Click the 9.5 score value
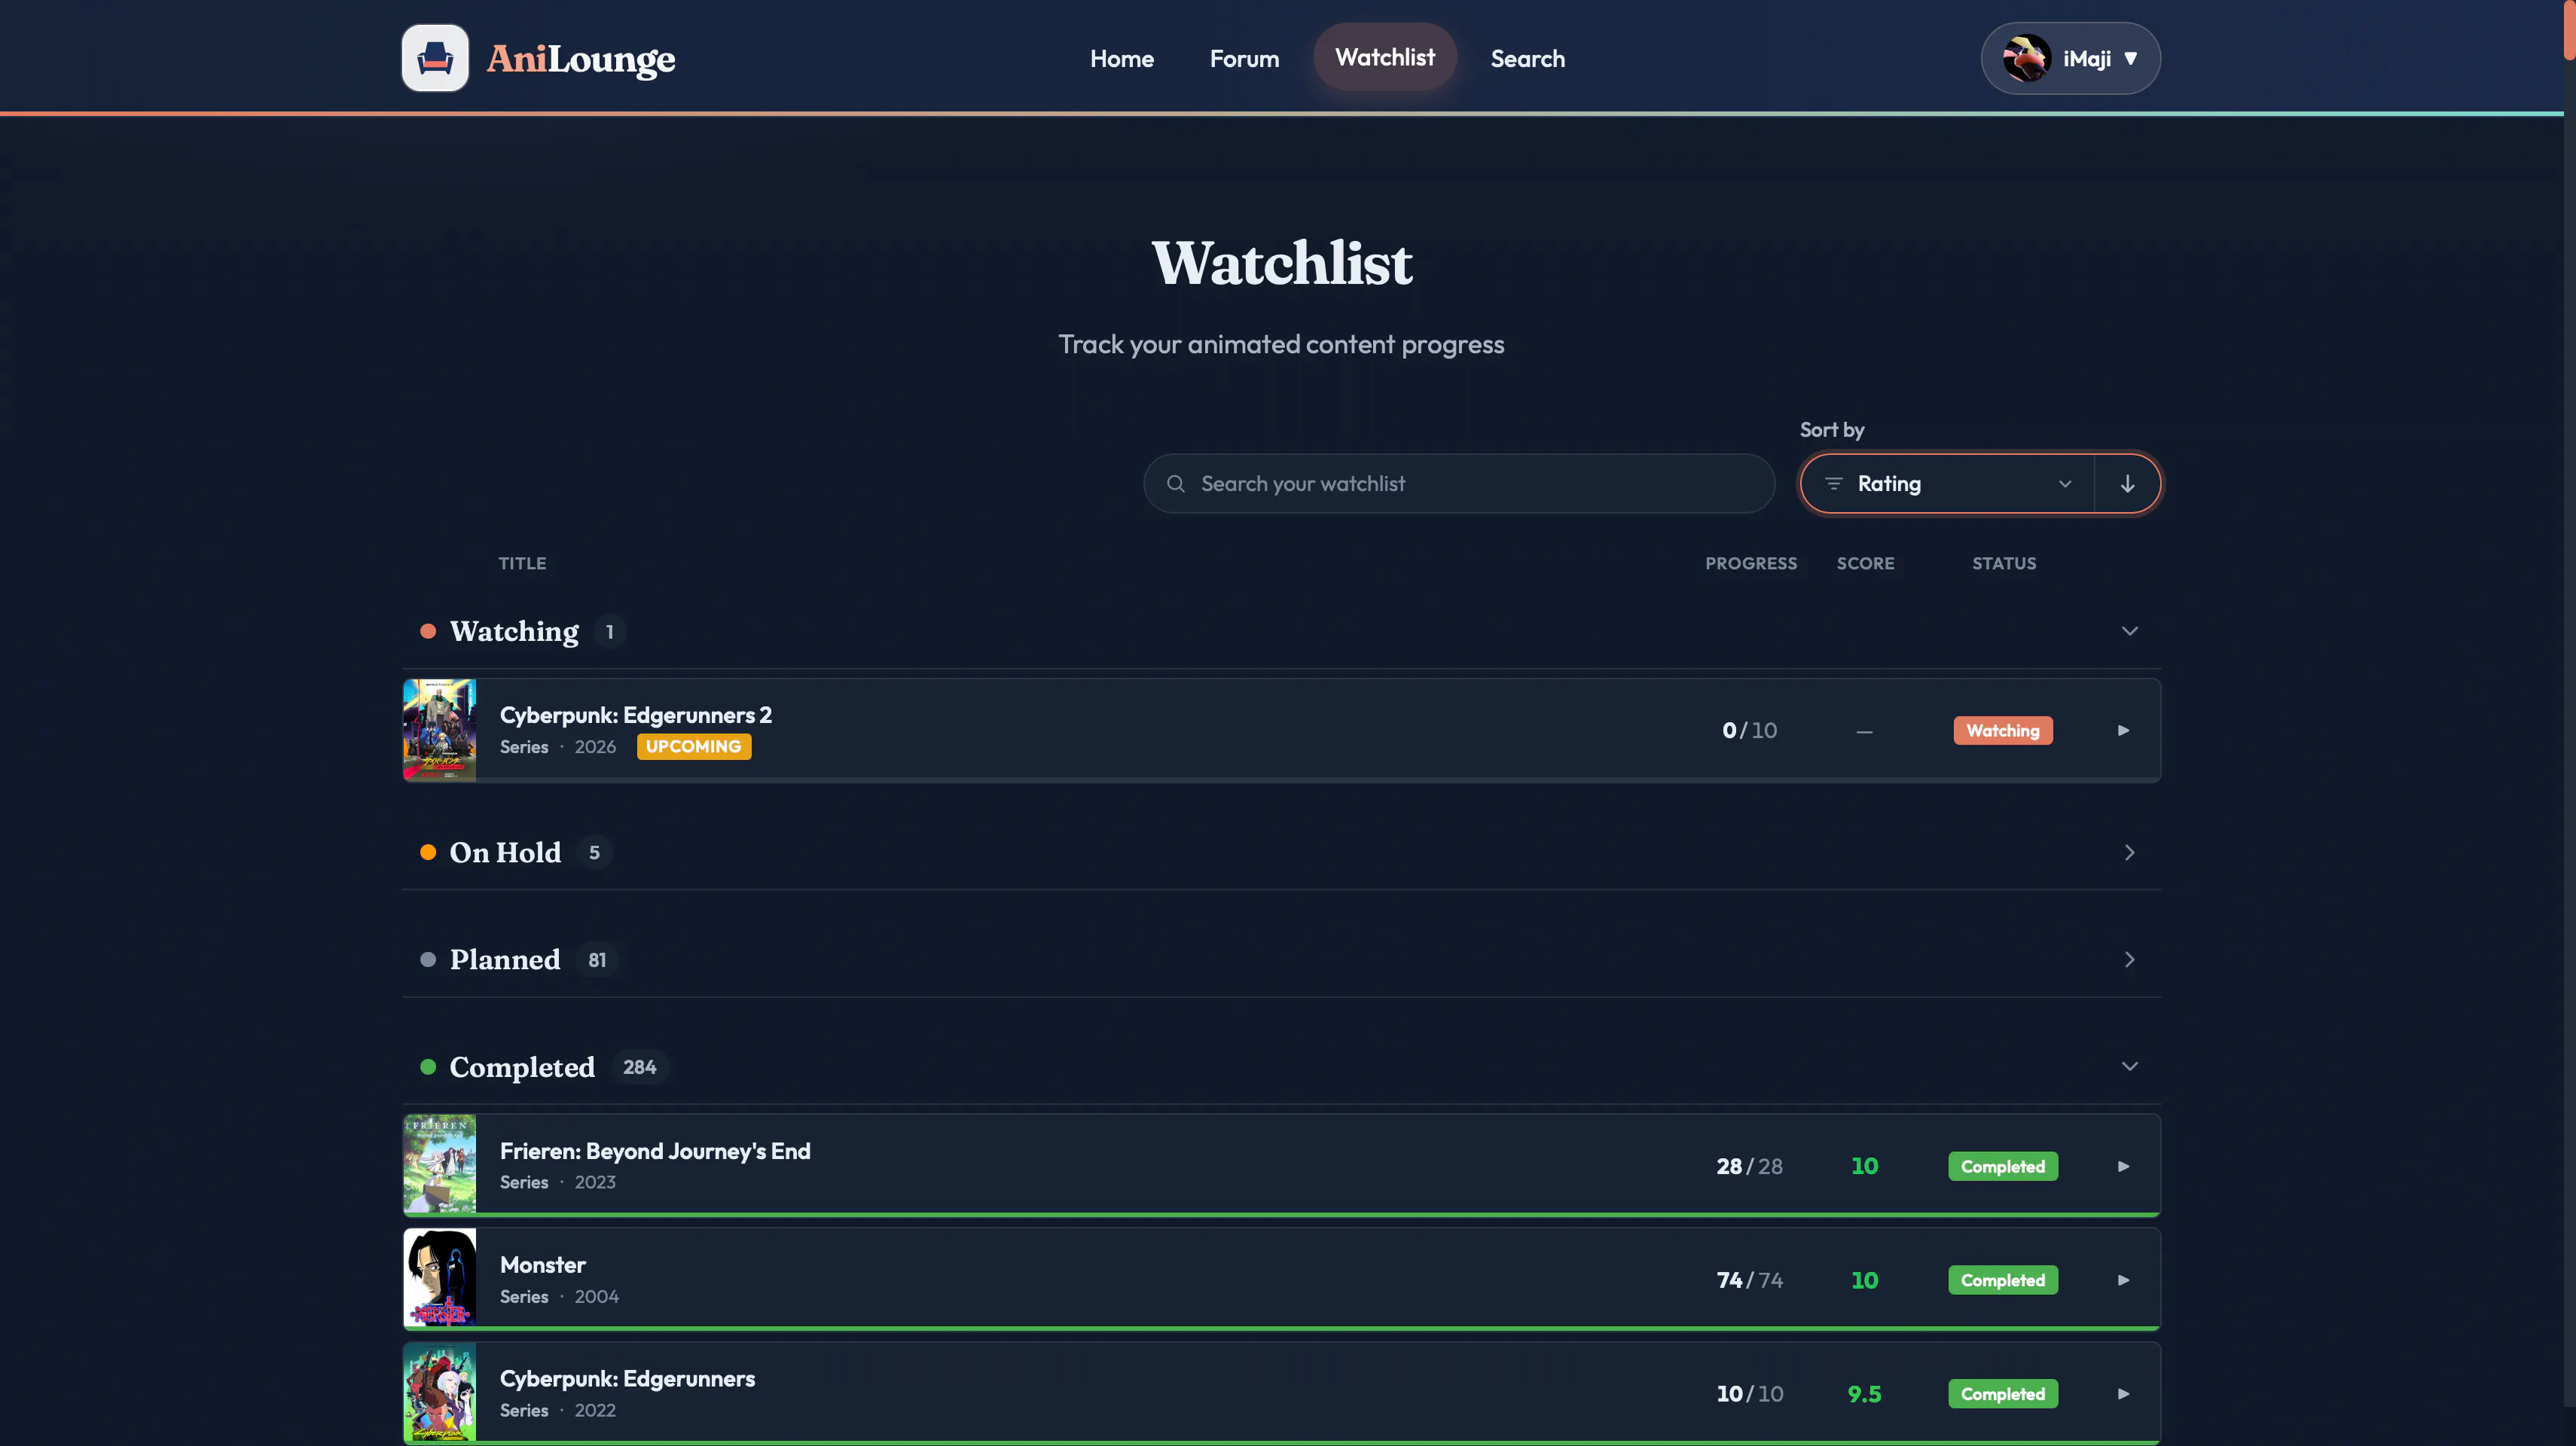 [1864, 1394]
